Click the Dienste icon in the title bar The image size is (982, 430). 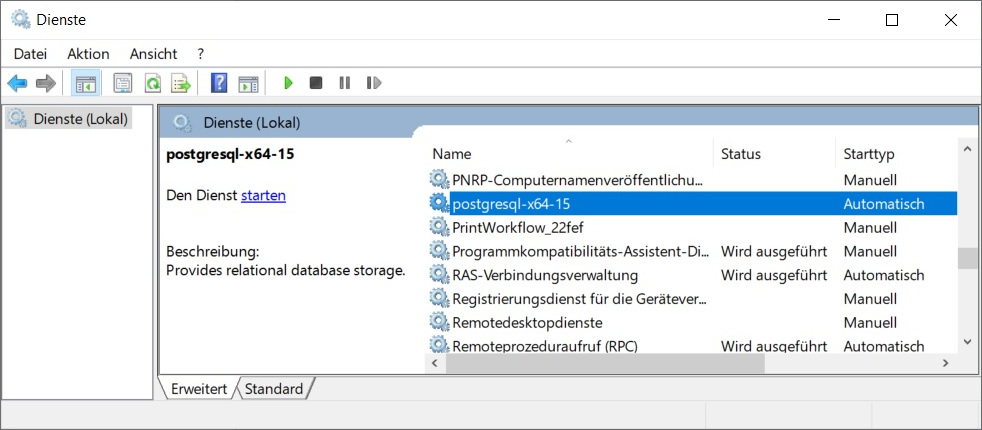(x=21, y=20)
